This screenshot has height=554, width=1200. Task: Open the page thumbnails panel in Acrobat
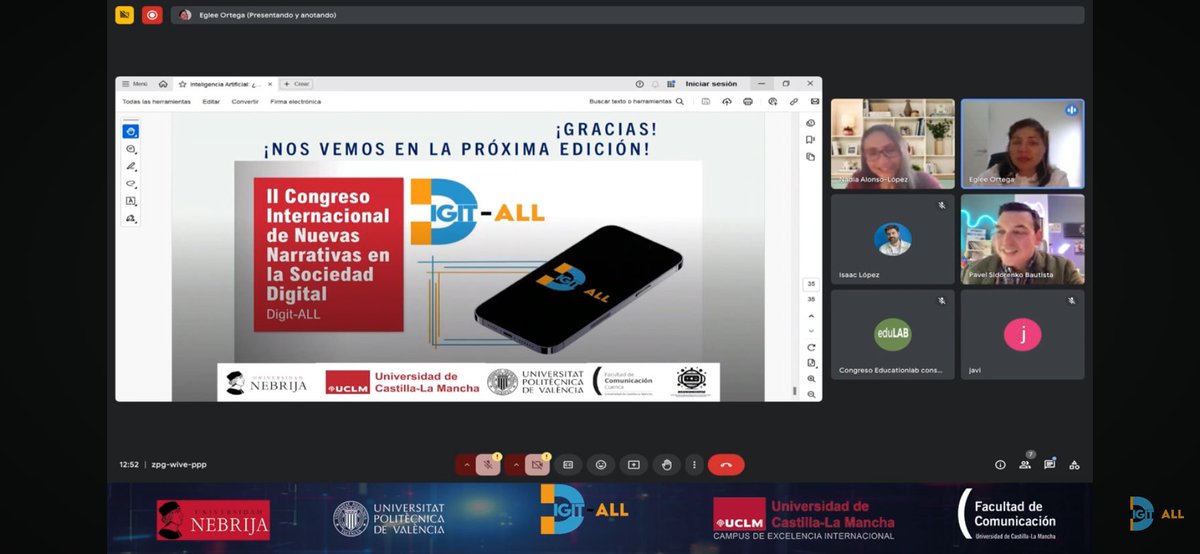tap(810, 157)
